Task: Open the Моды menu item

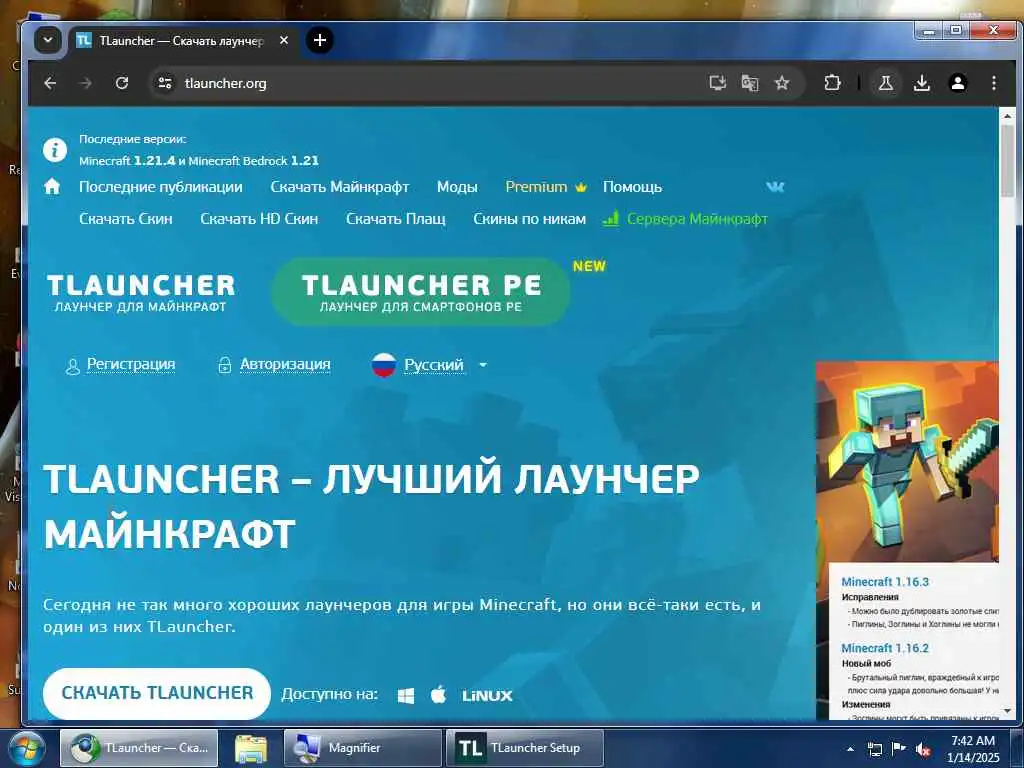Action: [457, 187]
